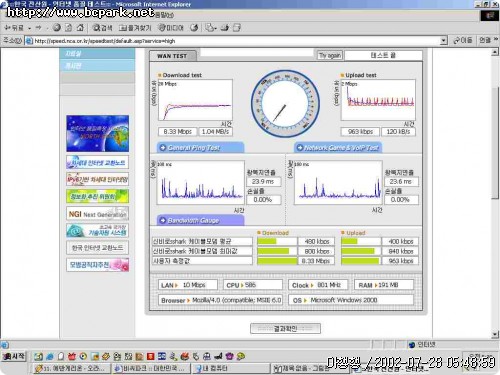Click the 정보화 추진 위원회 green banner
This screenshot has height=375, width=500.
click(x=97, y=196)
